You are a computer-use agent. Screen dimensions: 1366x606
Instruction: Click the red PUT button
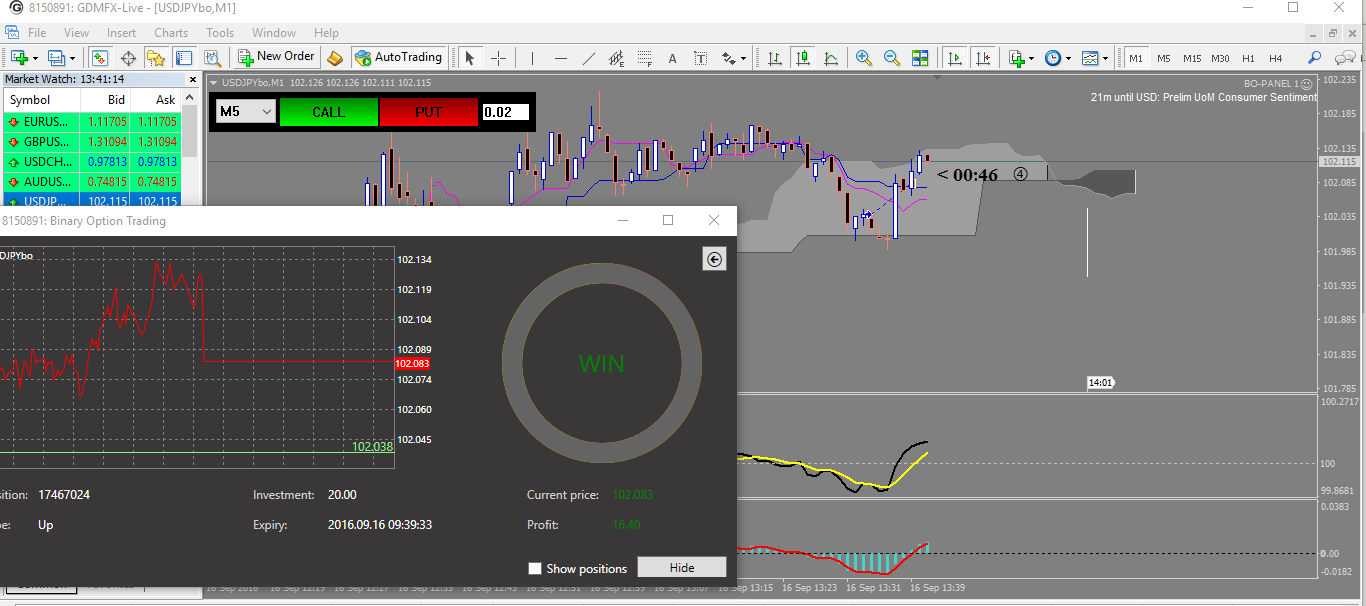pyautogui.click(x=428, y=112)
